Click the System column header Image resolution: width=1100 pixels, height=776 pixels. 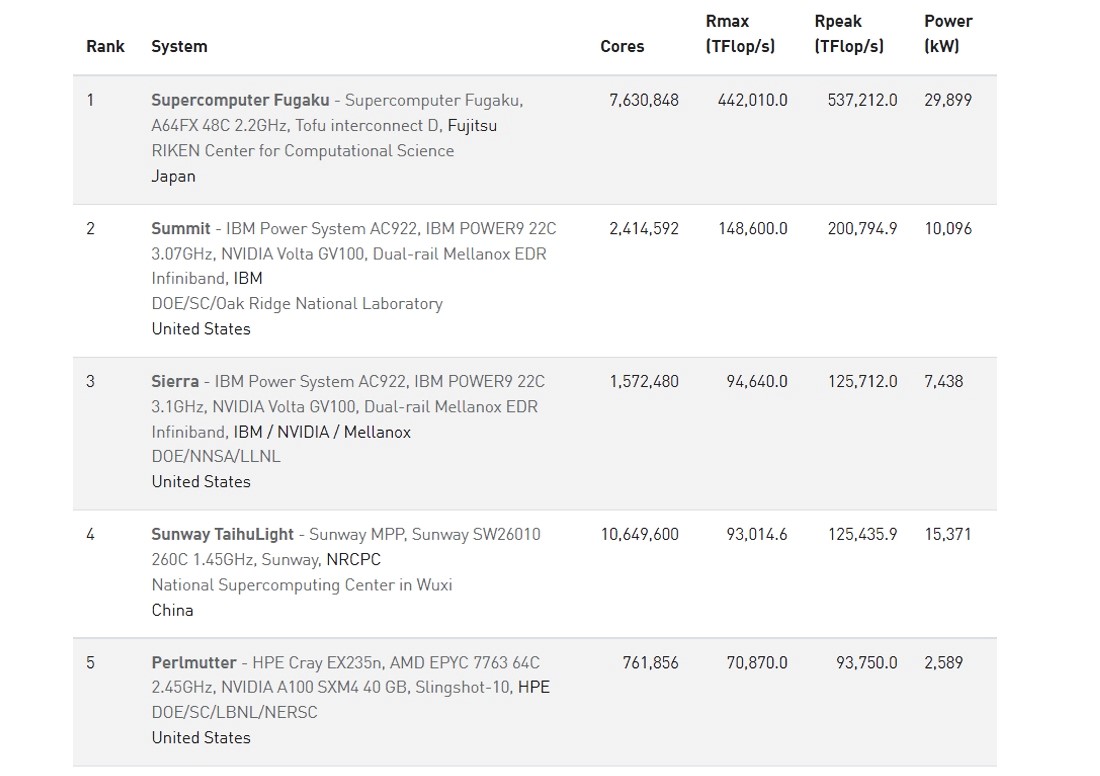(180, 46)
